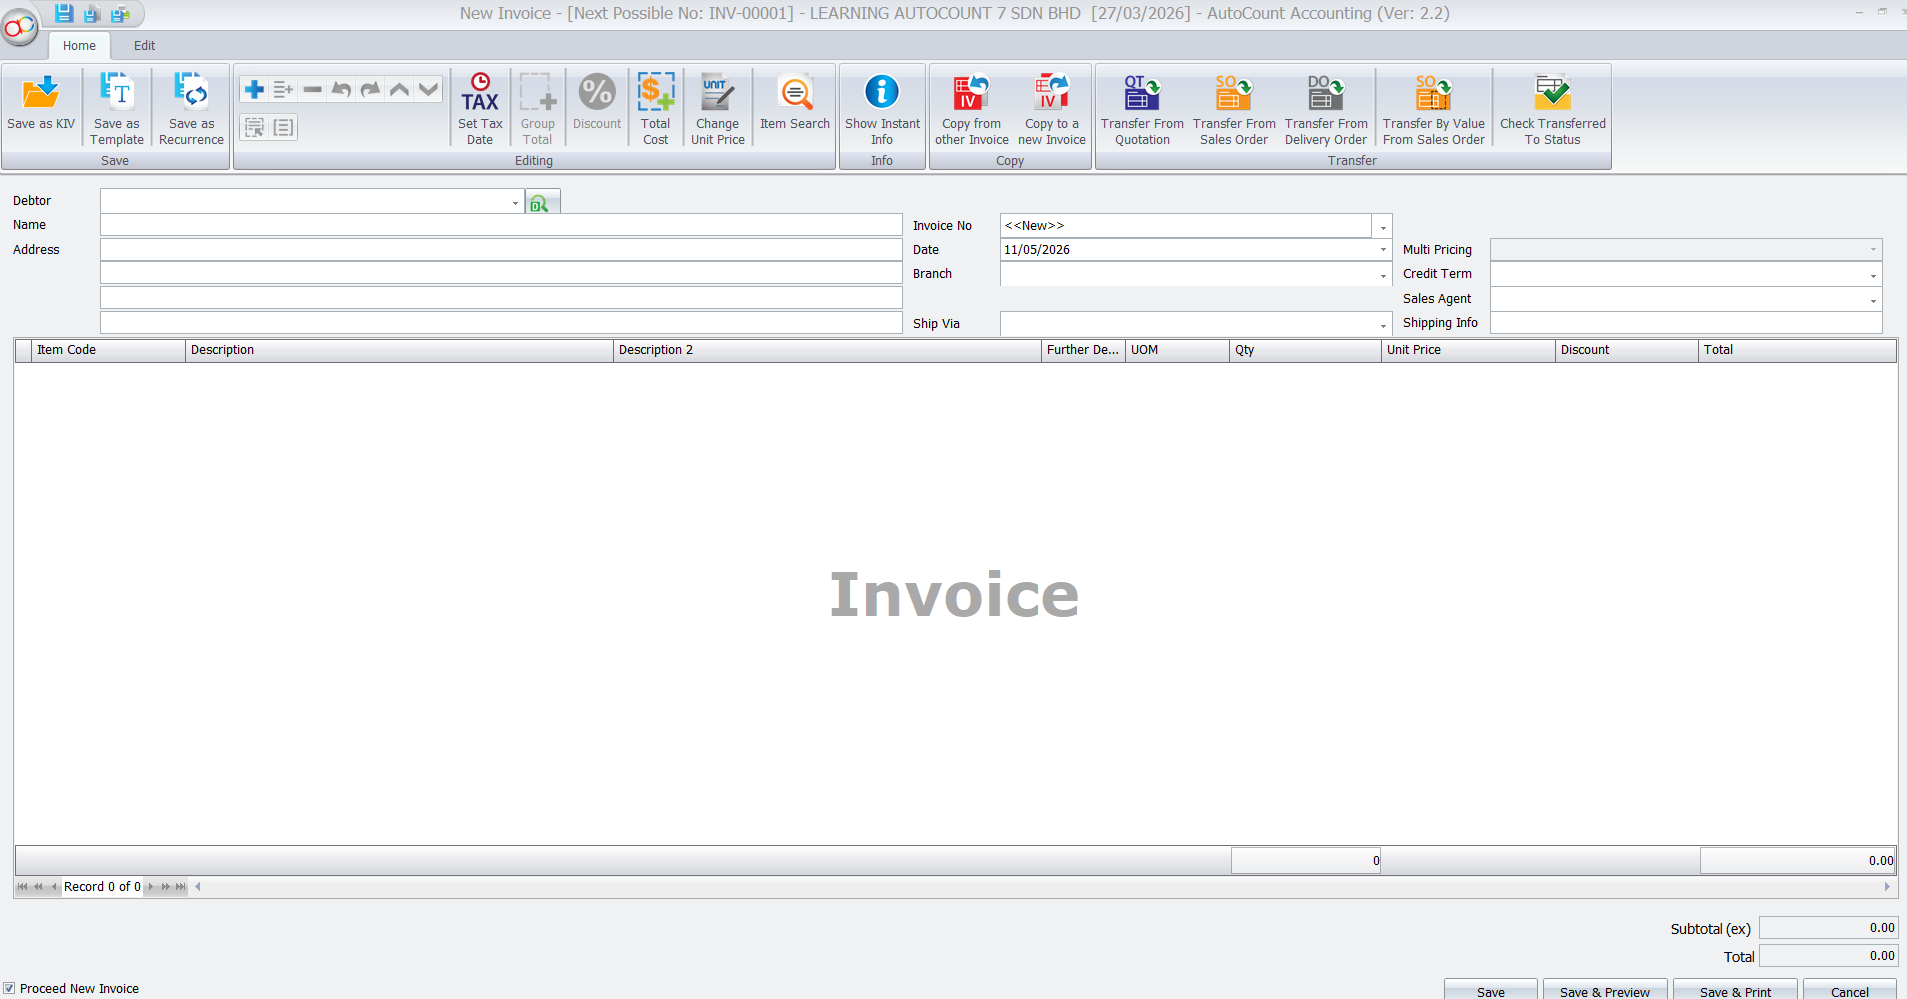Click the Cancel button
This screenshot has height=999, width=1907.
tap(1849, 990)
